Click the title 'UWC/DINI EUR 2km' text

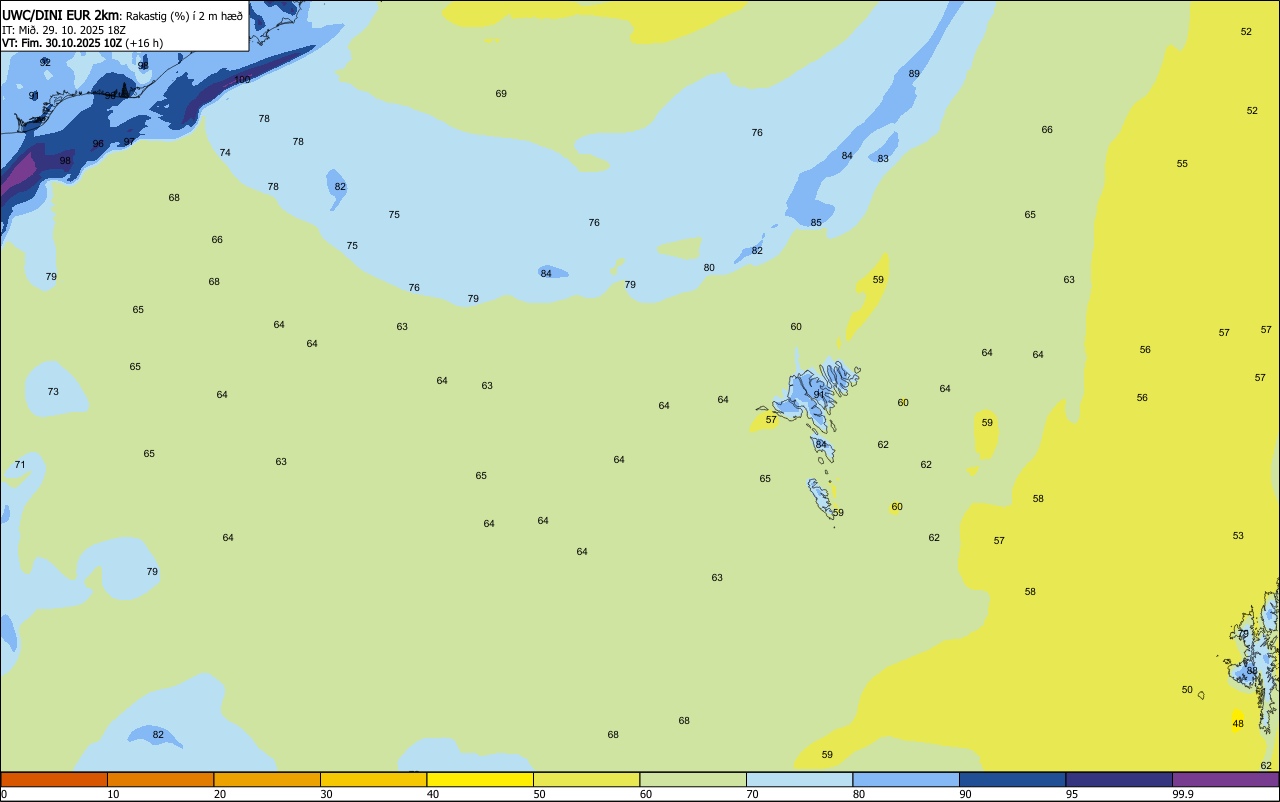60,15
